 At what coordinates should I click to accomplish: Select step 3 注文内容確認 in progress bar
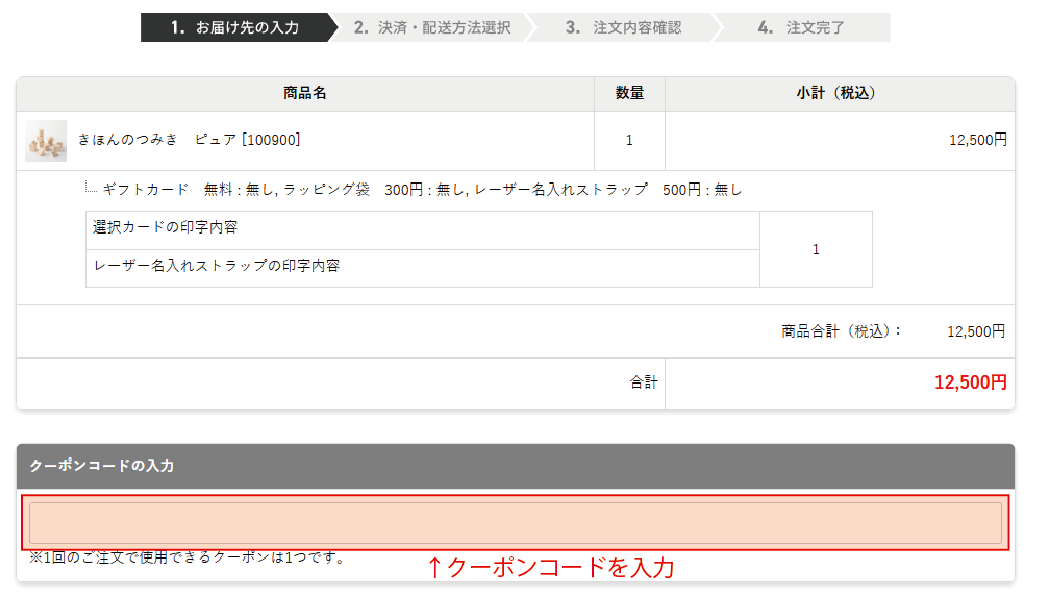[623, 28]
